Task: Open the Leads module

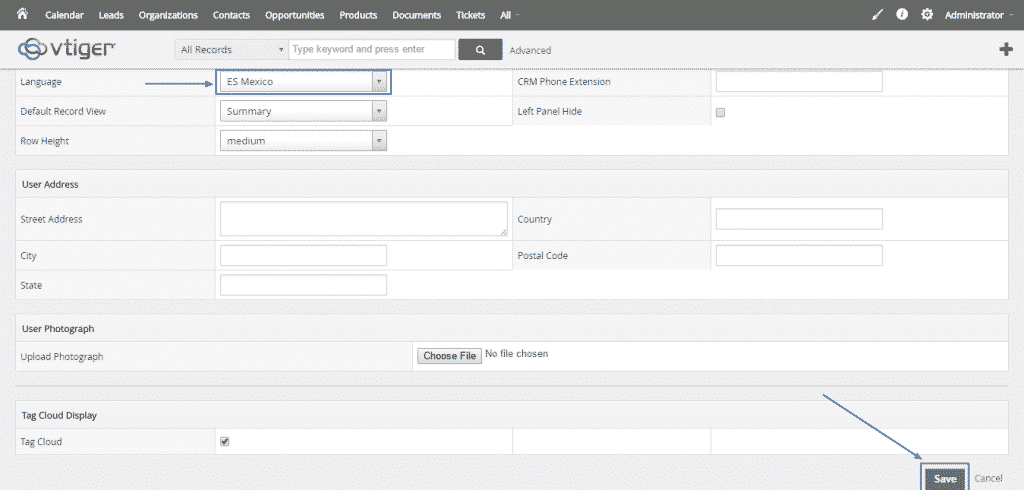Action: (111, 15)
